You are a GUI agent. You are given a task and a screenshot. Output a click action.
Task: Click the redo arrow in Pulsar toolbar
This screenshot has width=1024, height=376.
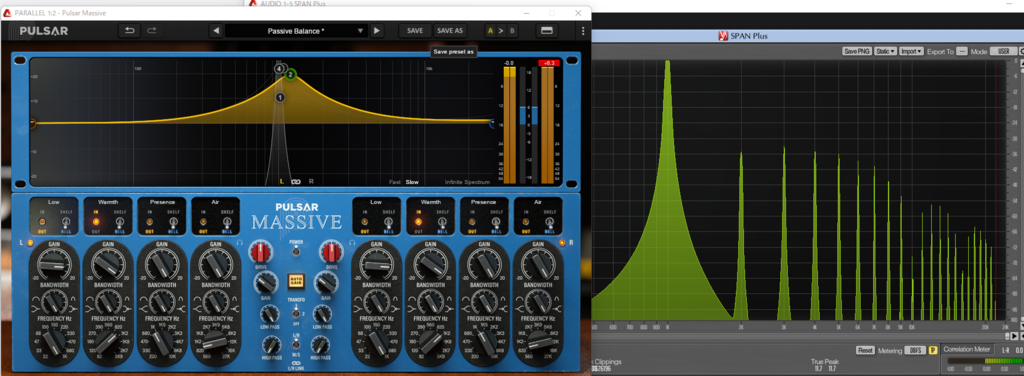[152, 31]
